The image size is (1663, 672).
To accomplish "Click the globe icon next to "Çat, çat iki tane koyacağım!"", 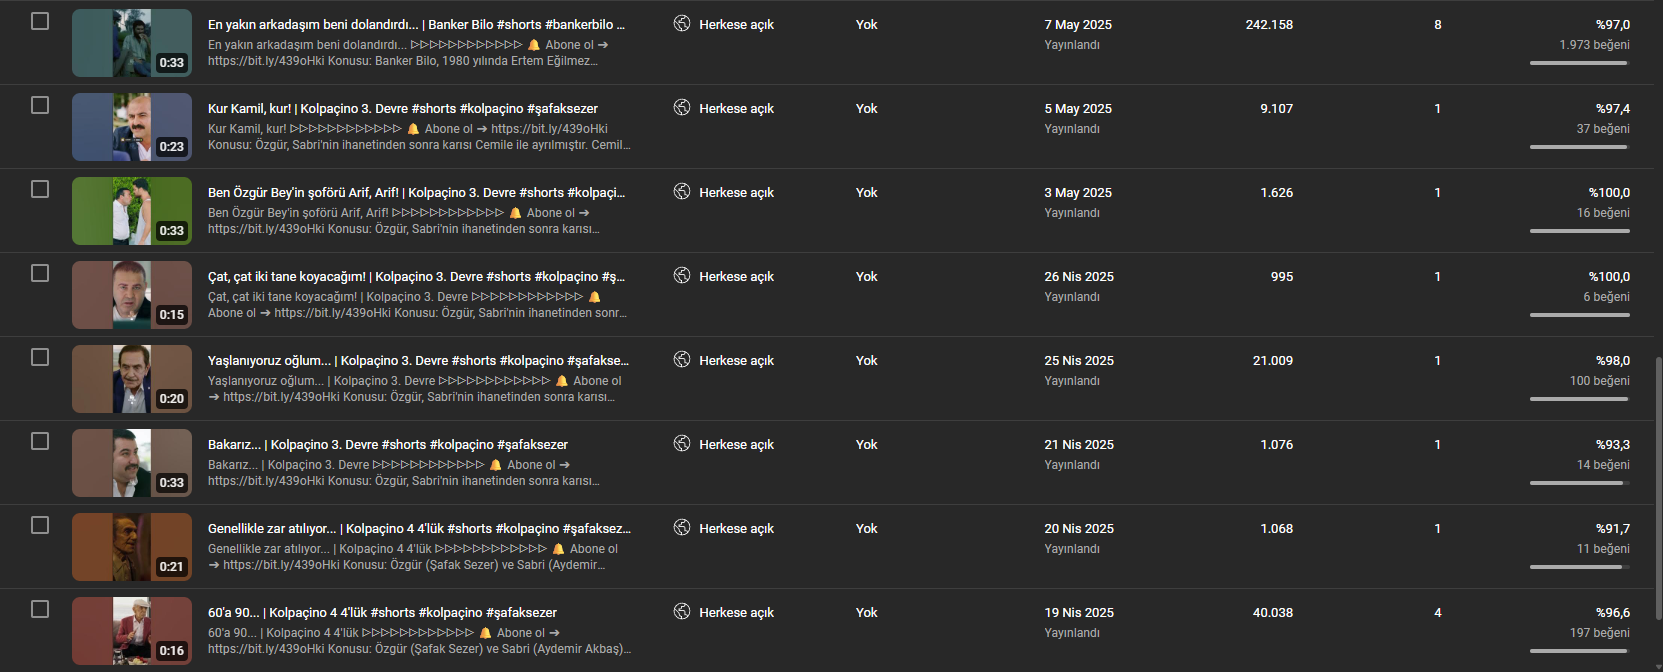I will [x=682, y=275].
